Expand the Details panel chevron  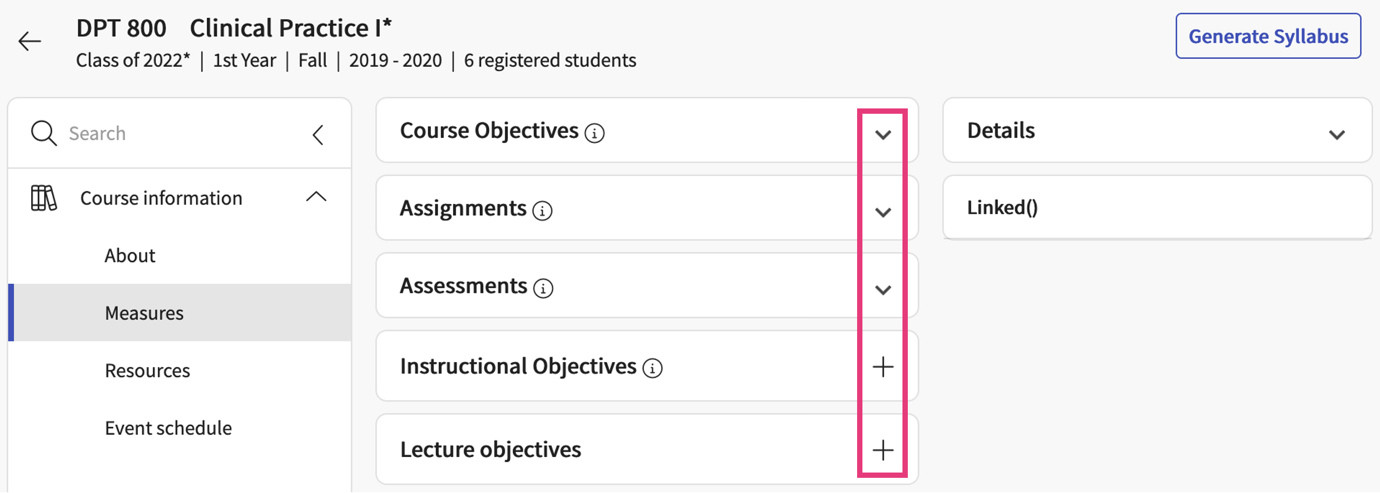point(1337,134)
